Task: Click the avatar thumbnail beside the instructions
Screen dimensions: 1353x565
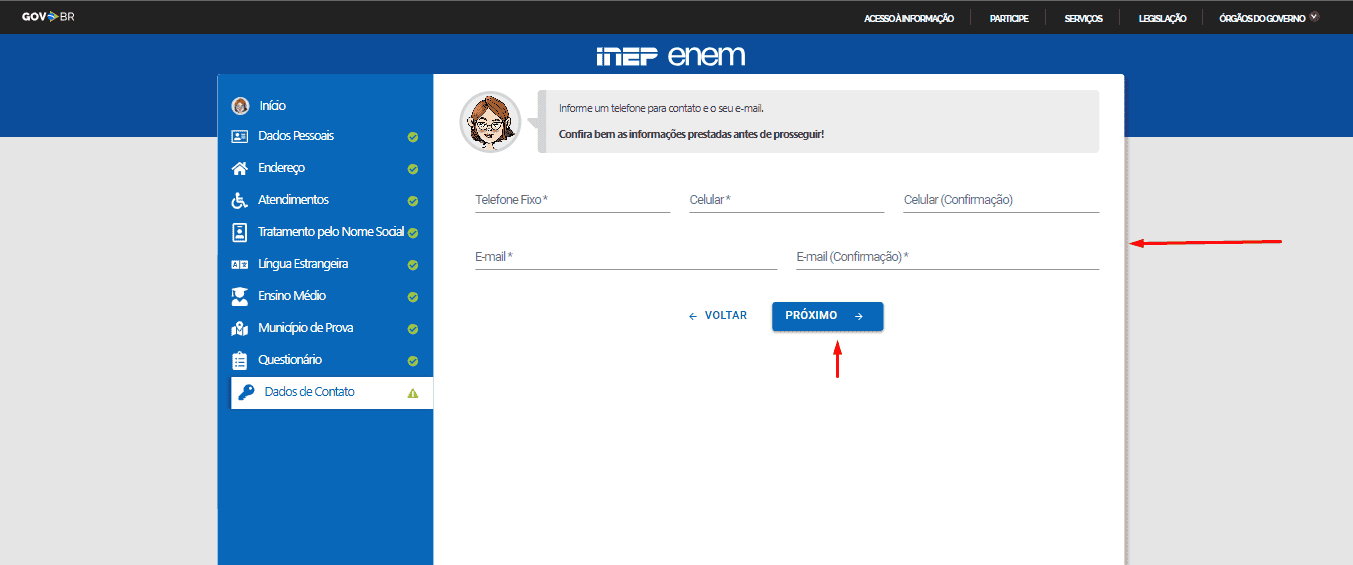Action: pos(490,121)
